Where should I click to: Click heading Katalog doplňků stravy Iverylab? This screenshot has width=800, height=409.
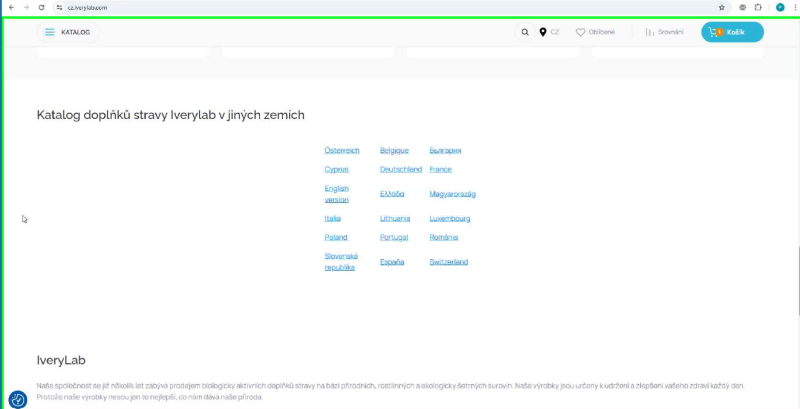170,115
